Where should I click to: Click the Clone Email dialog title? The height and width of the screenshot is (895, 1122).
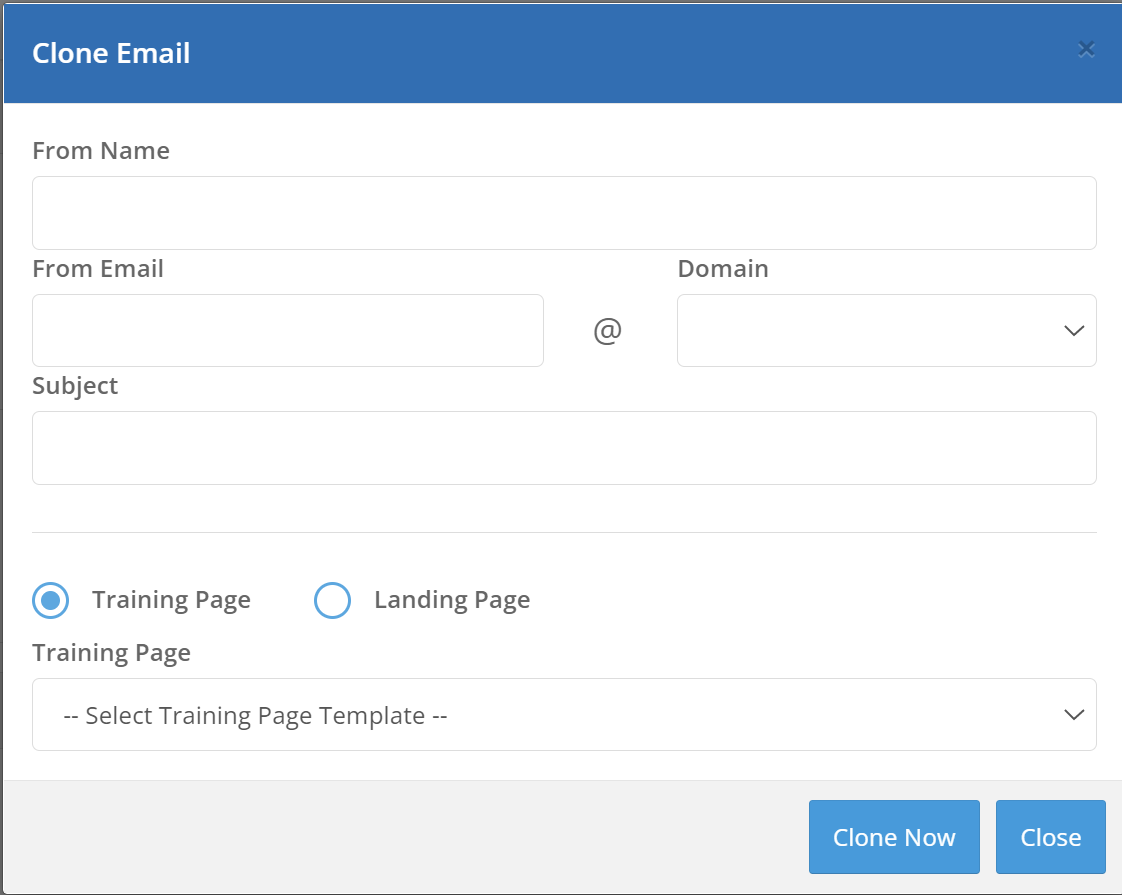[x=111, y=53]
